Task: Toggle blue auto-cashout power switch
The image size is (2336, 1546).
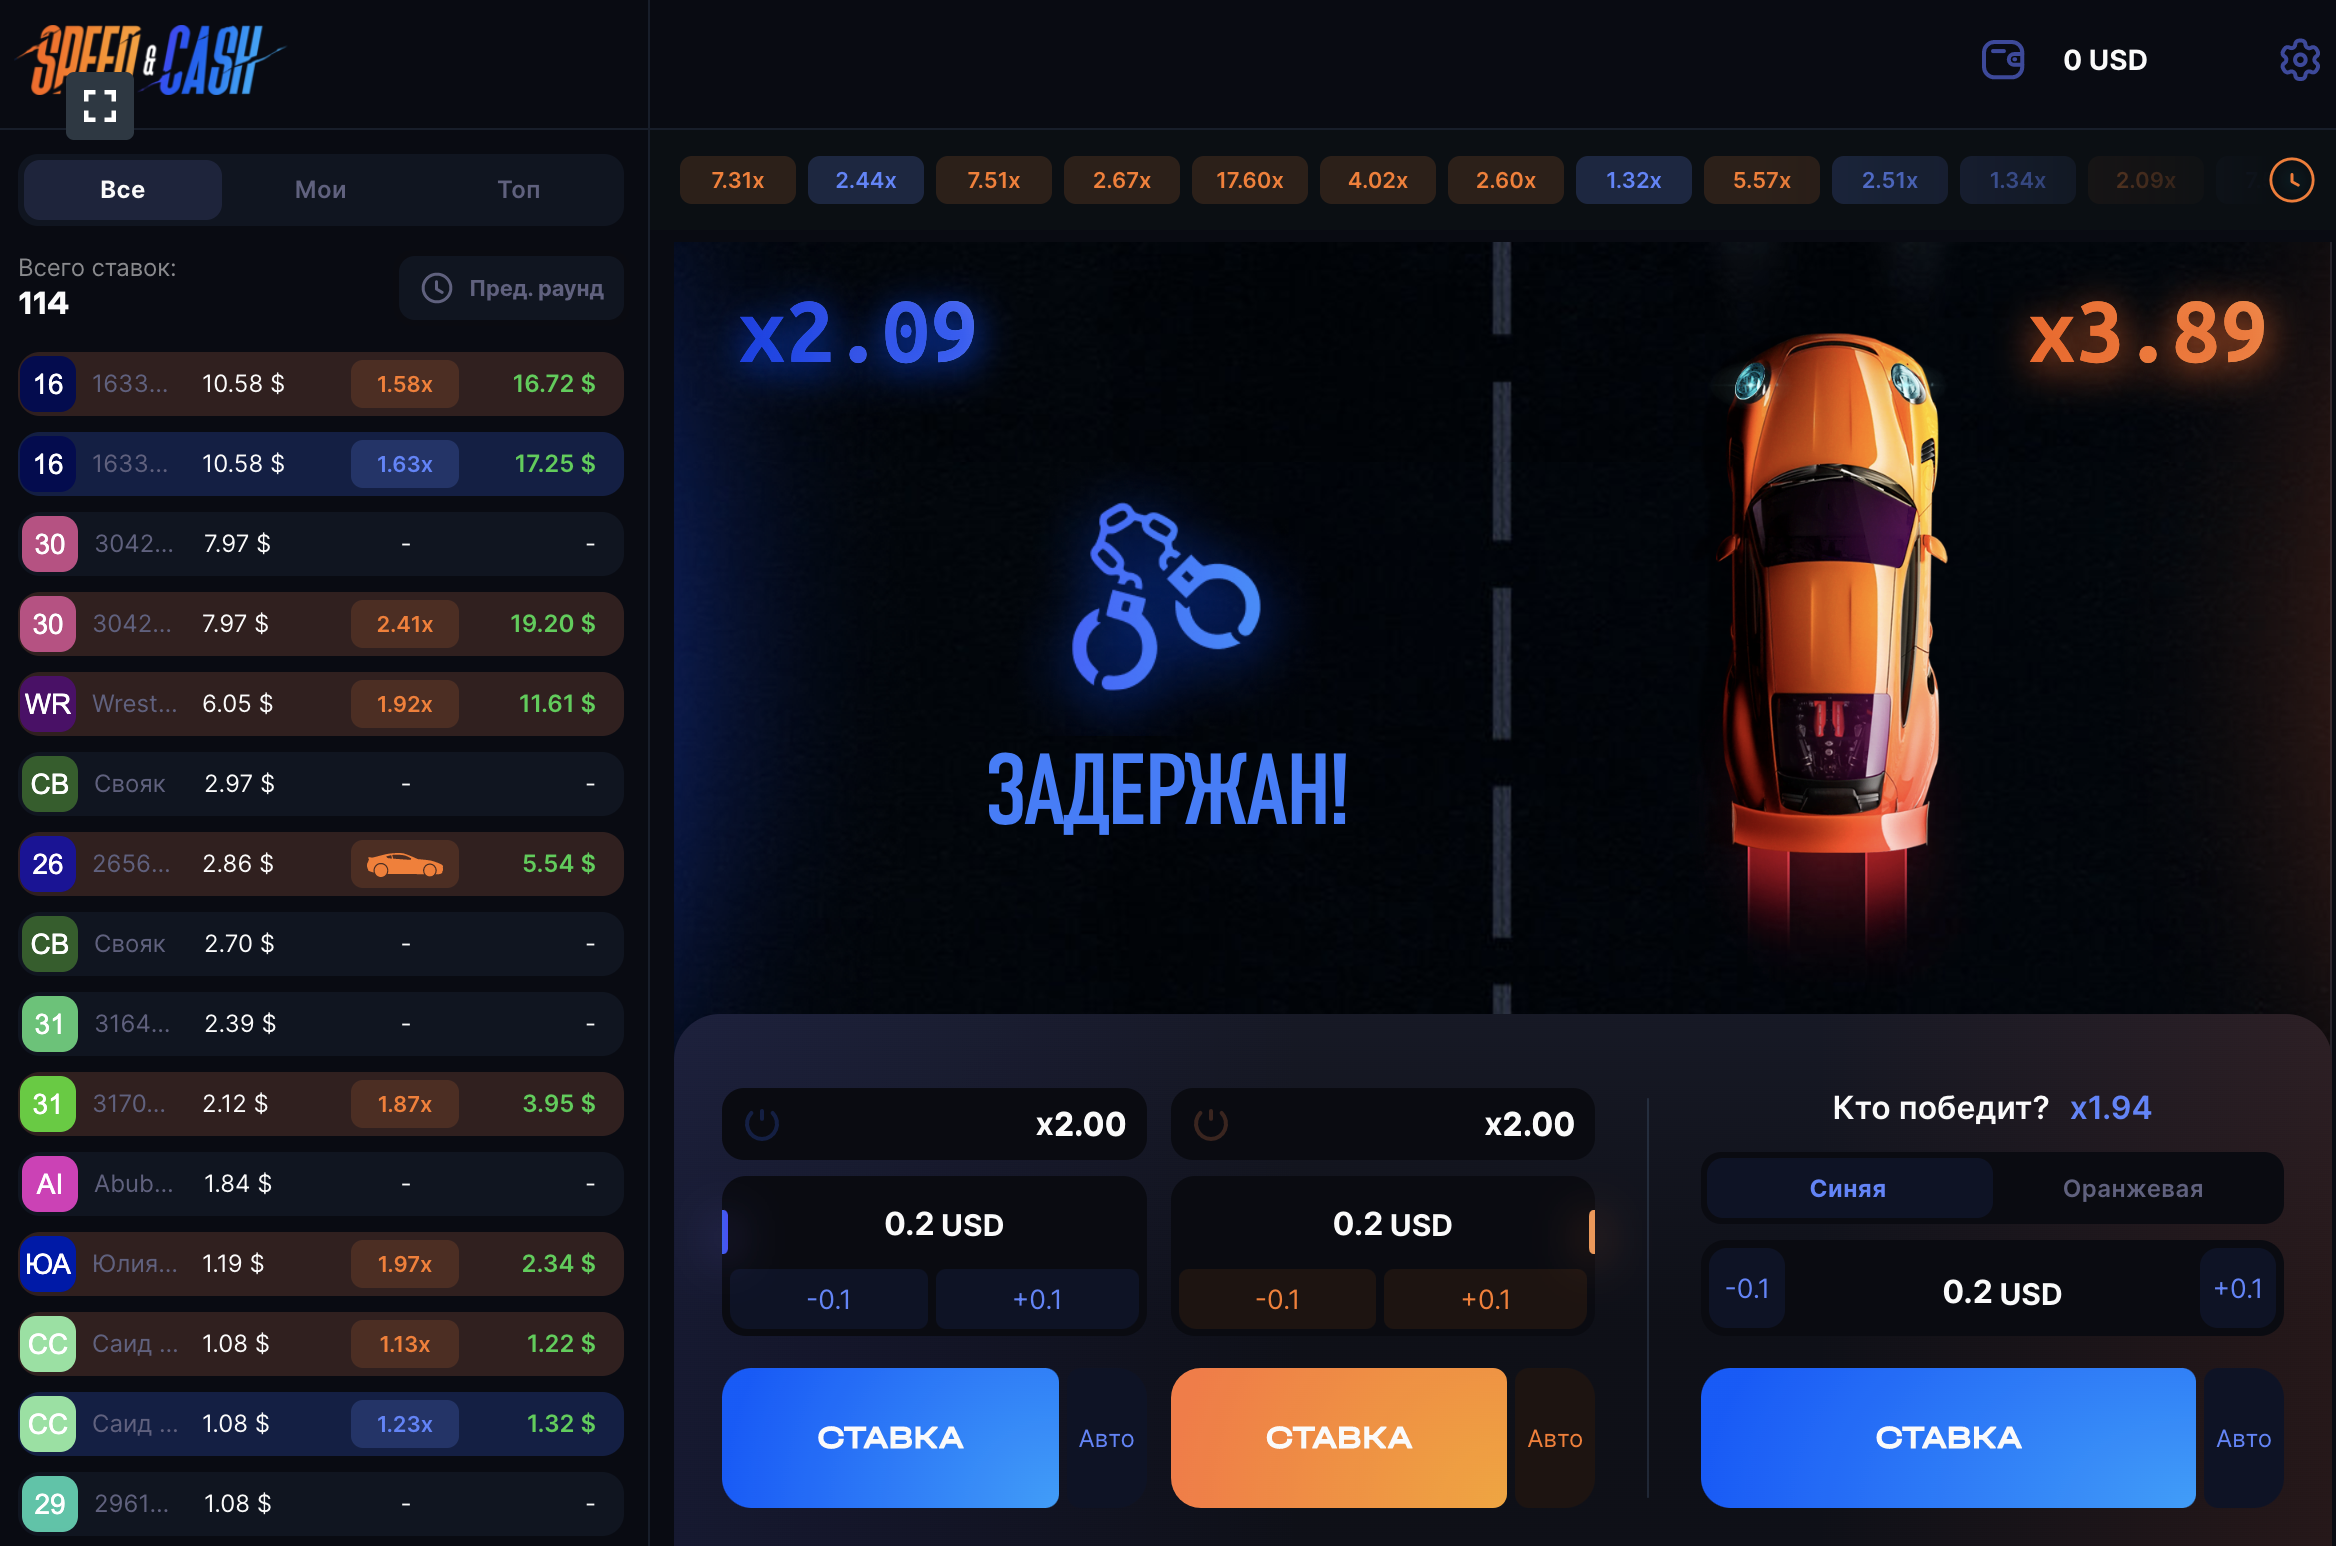Action: click(762, 1124)
